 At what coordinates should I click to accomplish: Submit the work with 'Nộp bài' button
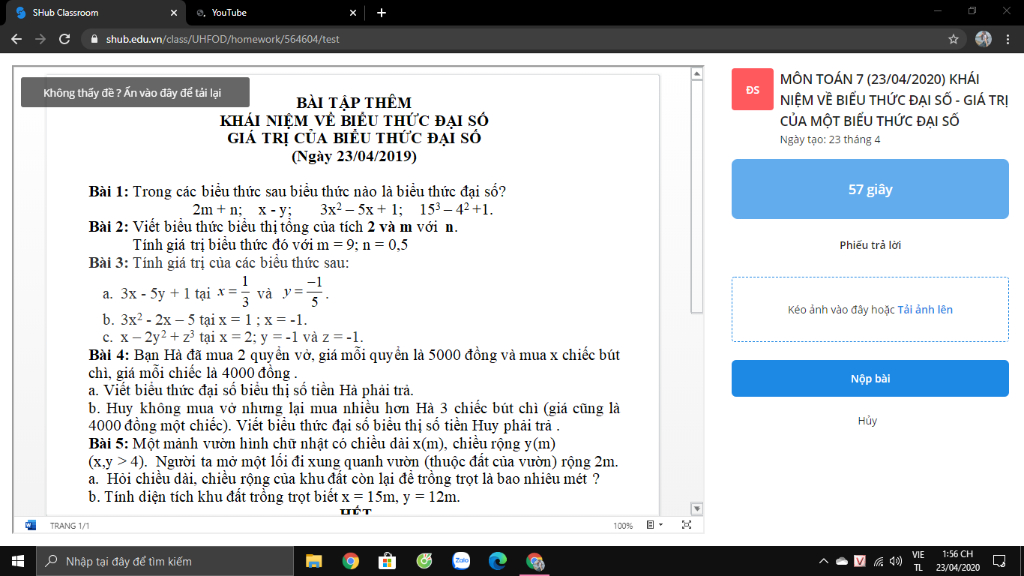pos(870,378)
